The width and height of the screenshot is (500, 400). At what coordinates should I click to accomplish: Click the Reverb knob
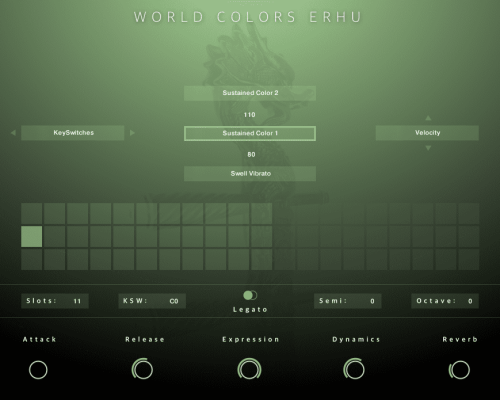pos(460,370)
